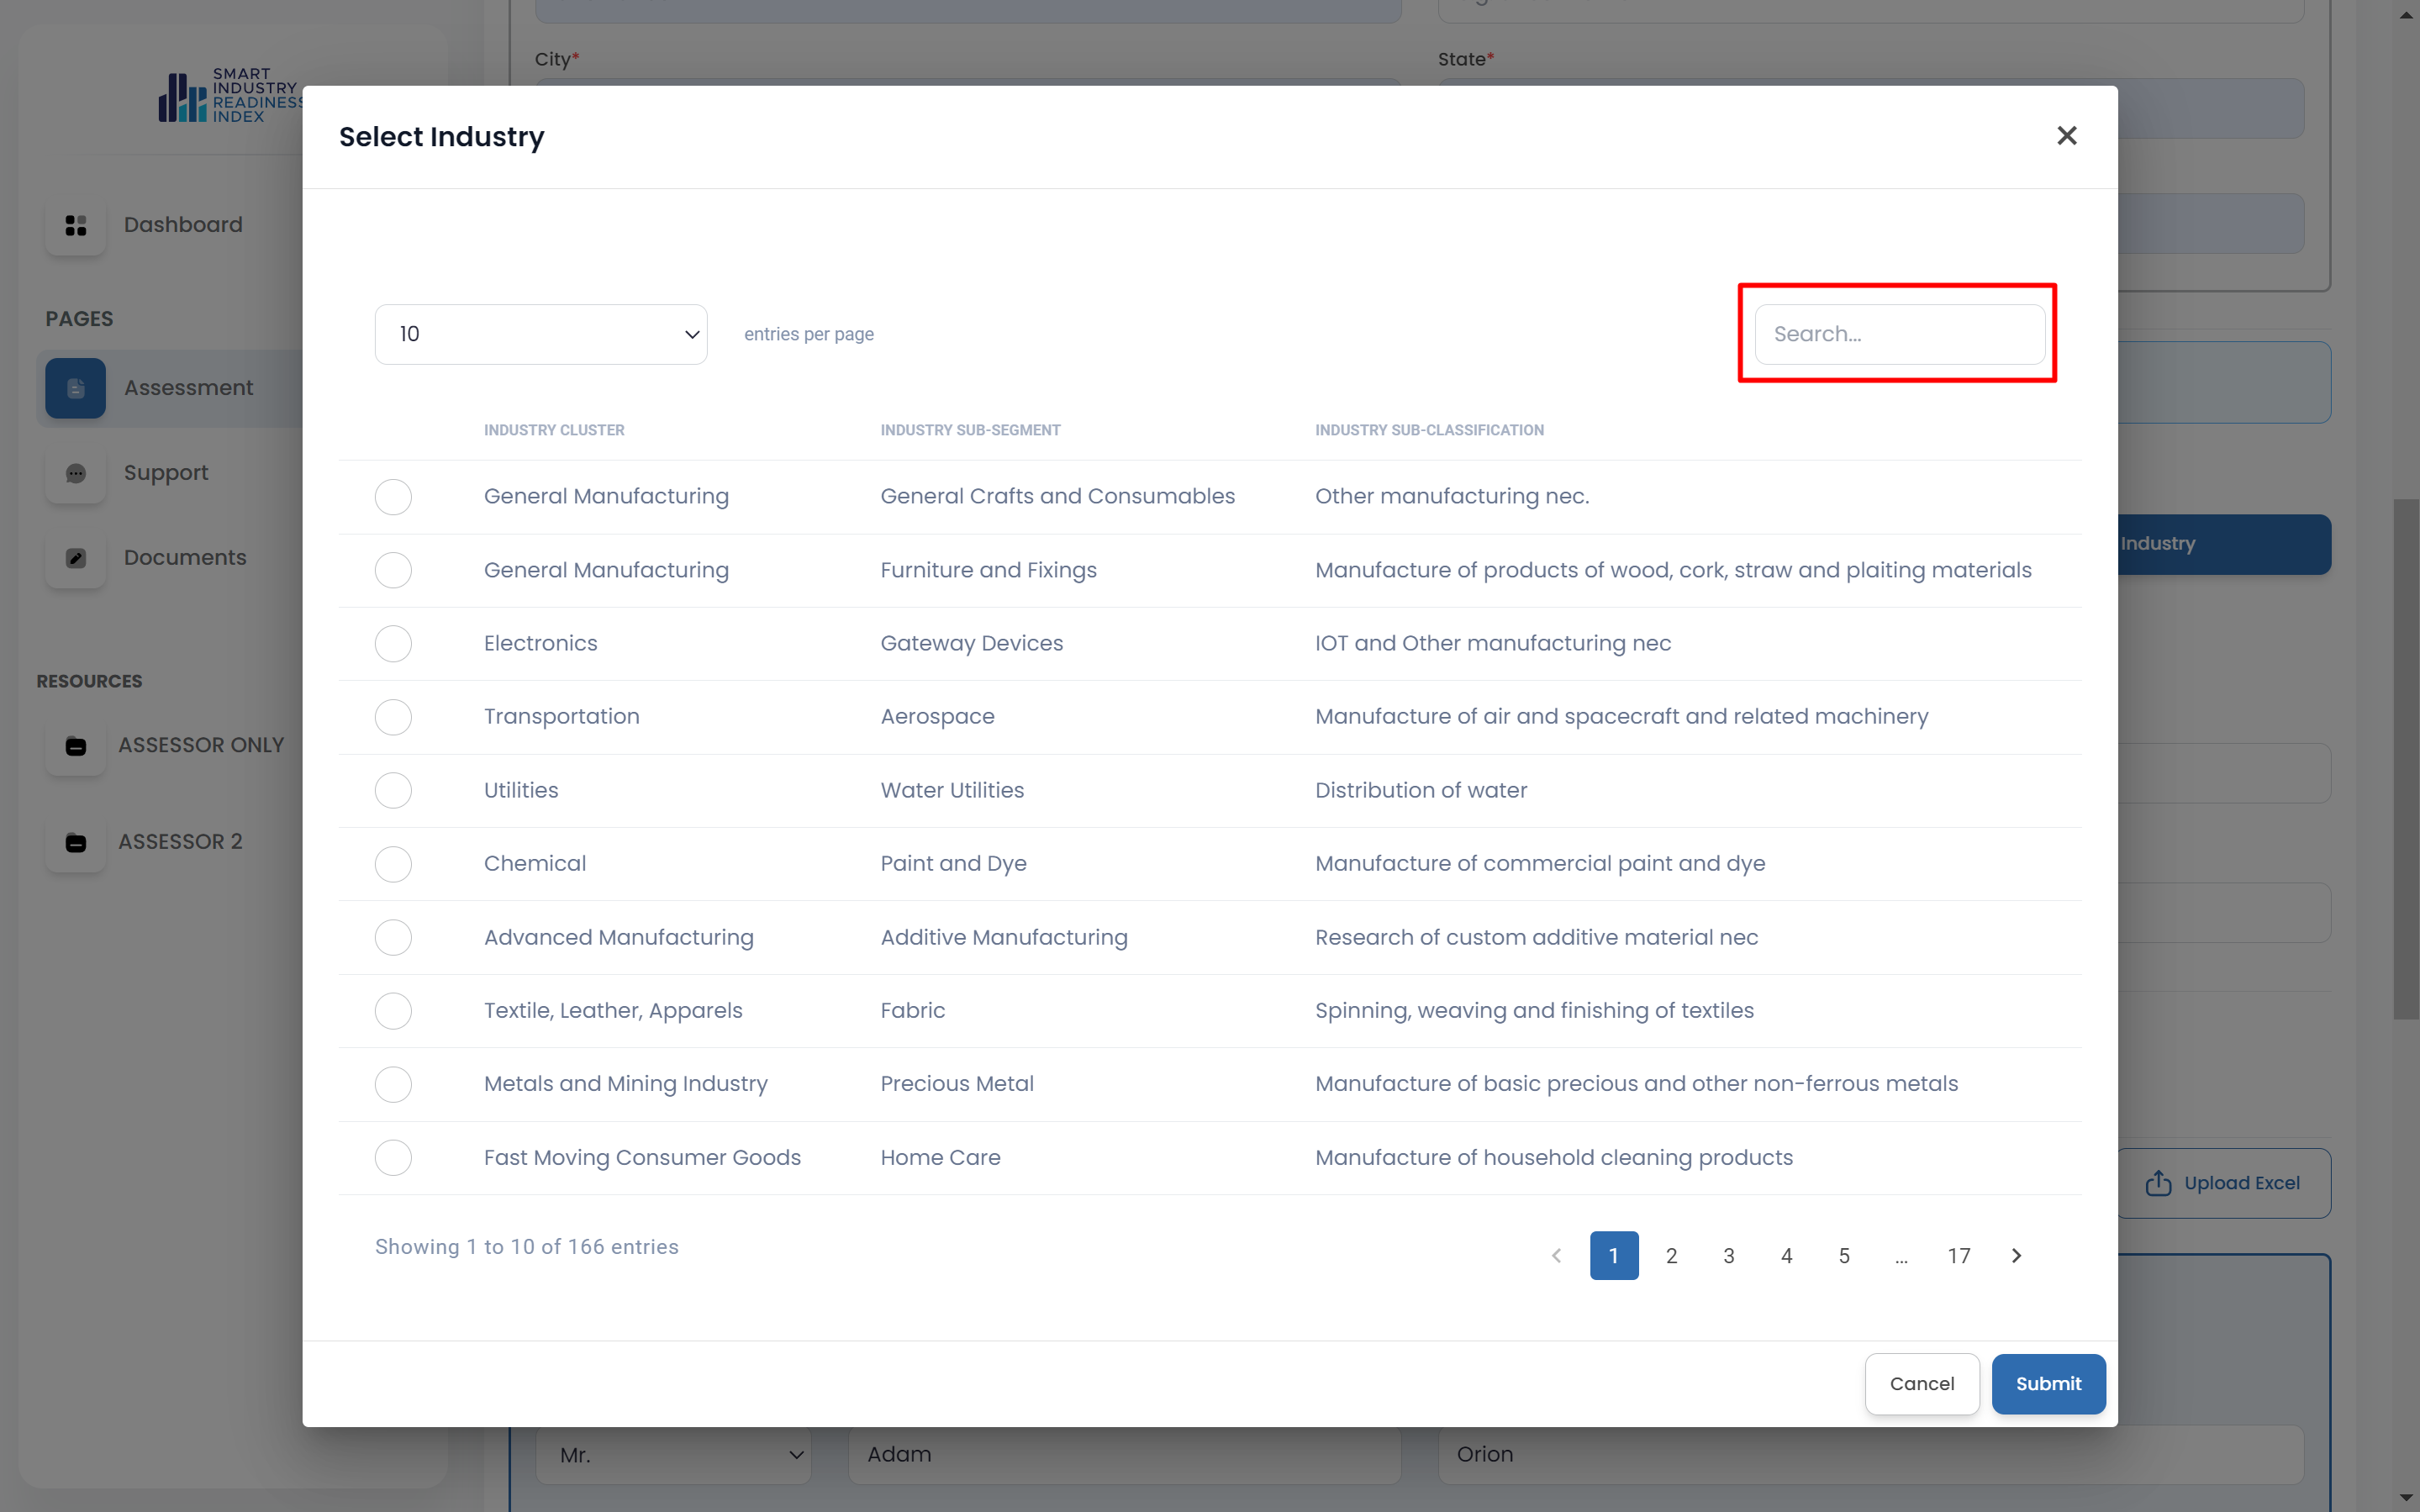2420x1512 pixels.
Task: Close the Select Industry dialog
Action: (2066, 136)
